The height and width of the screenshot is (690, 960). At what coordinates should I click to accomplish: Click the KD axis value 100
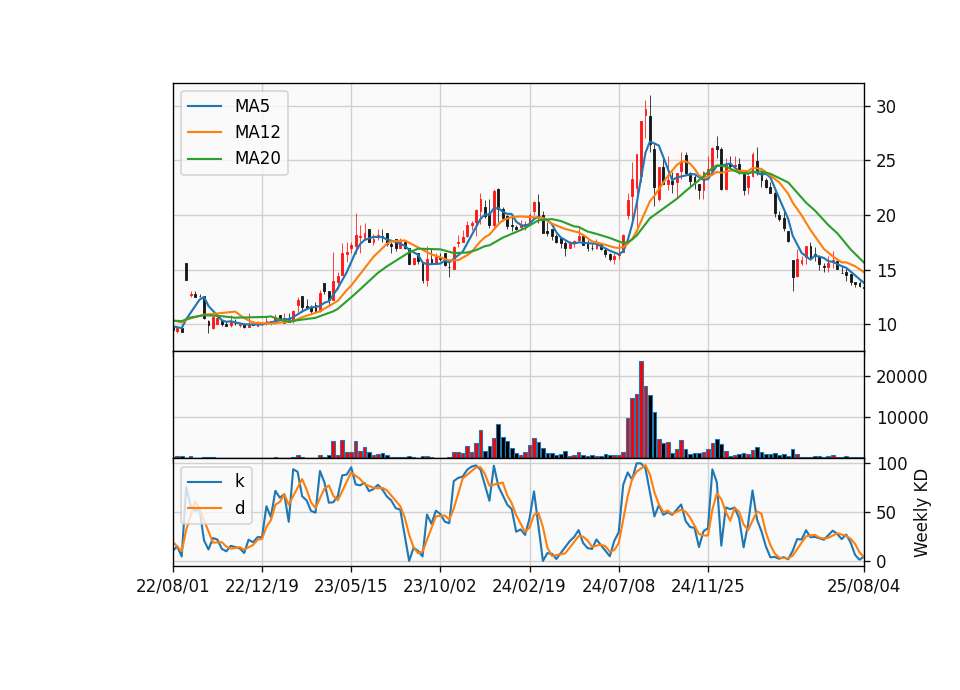point(892,464)
